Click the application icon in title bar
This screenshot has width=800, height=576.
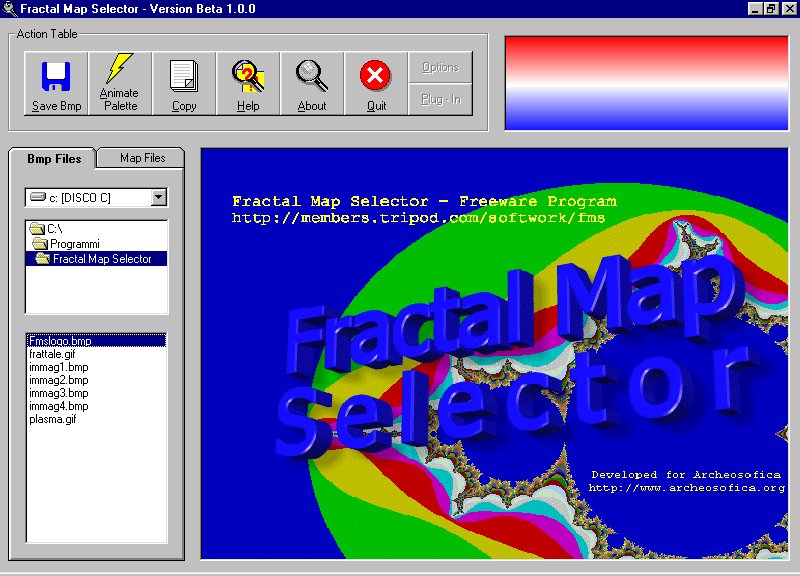(x=9, y=9)
